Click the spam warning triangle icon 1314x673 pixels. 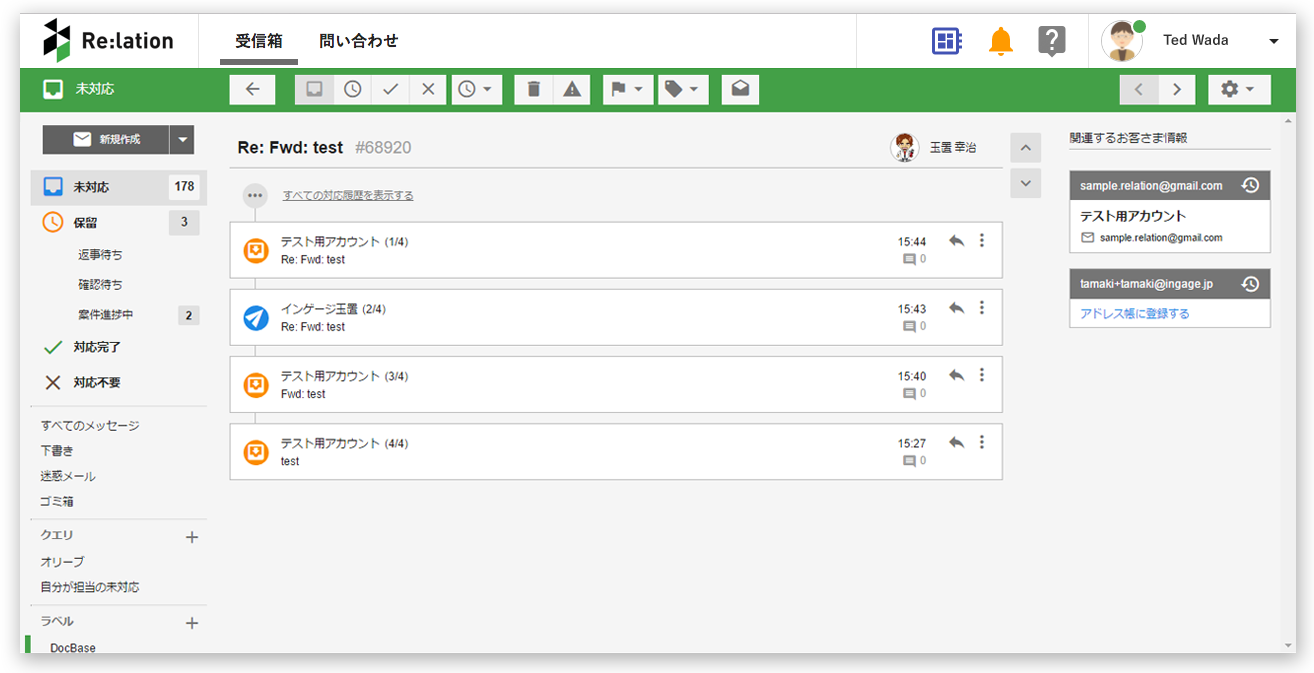pyautogui.click(x=572, y=89)
